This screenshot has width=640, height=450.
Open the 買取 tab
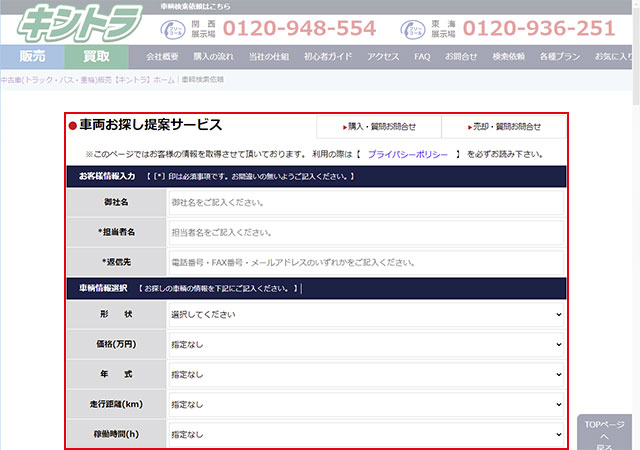tap(97, 57)
